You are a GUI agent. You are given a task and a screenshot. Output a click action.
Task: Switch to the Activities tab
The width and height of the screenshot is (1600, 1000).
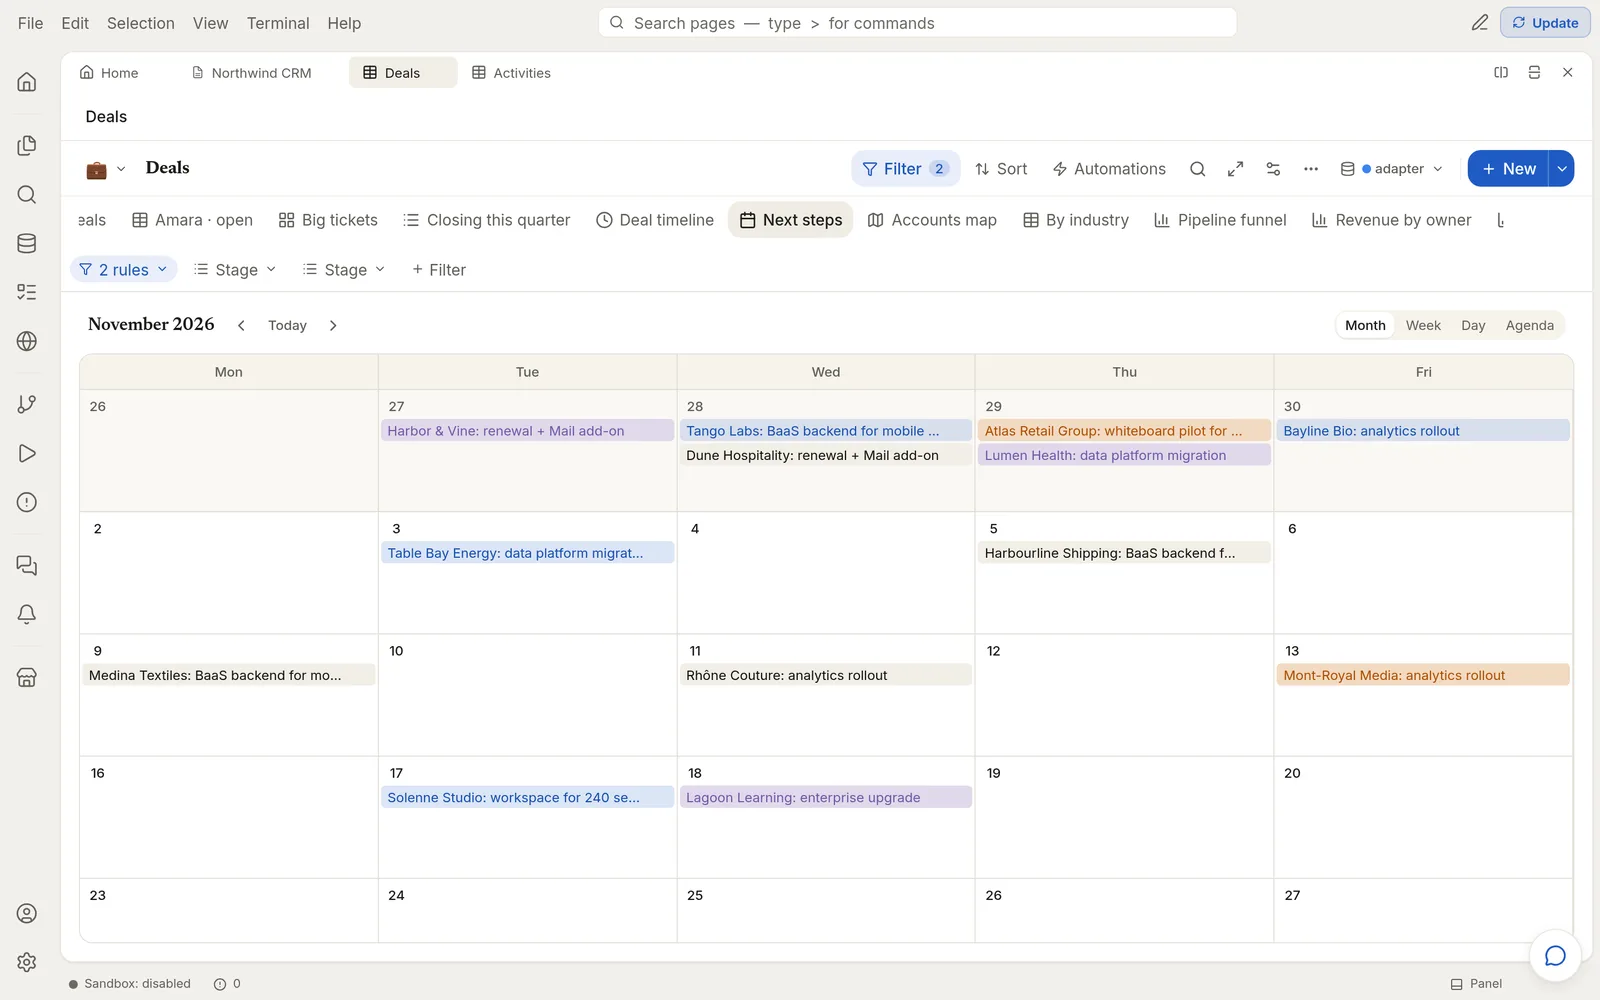[x=511, y=73]
